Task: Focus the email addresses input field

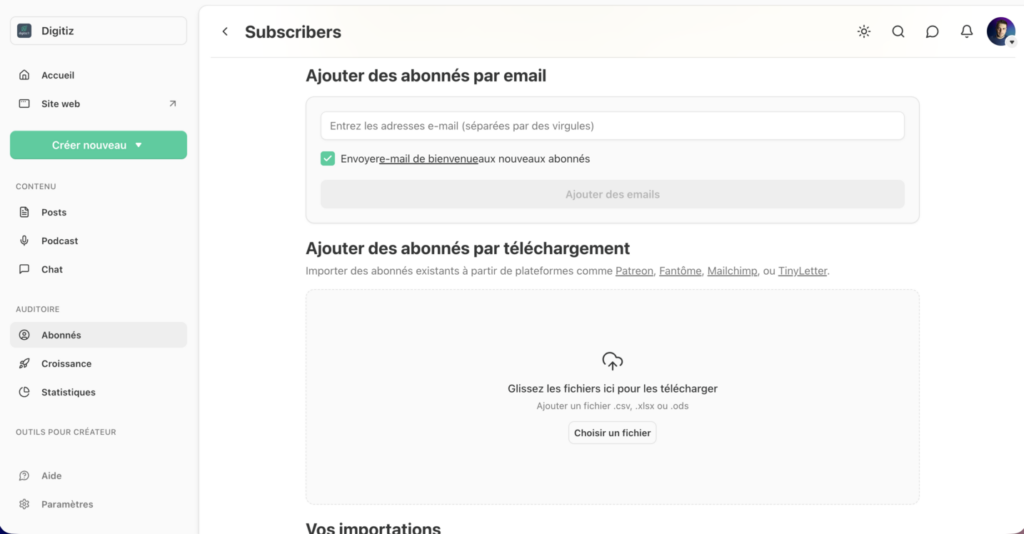Action: pos(612,126)
